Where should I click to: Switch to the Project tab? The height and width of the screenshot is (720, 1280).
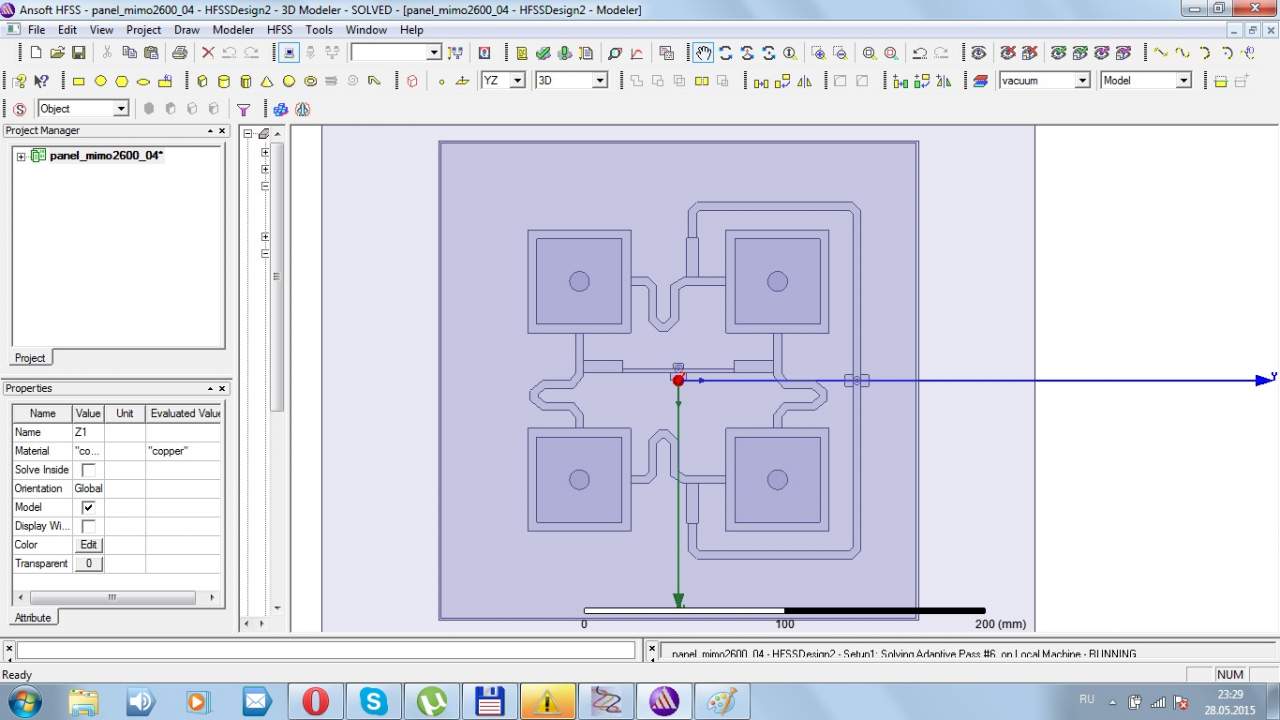(30, 358)
